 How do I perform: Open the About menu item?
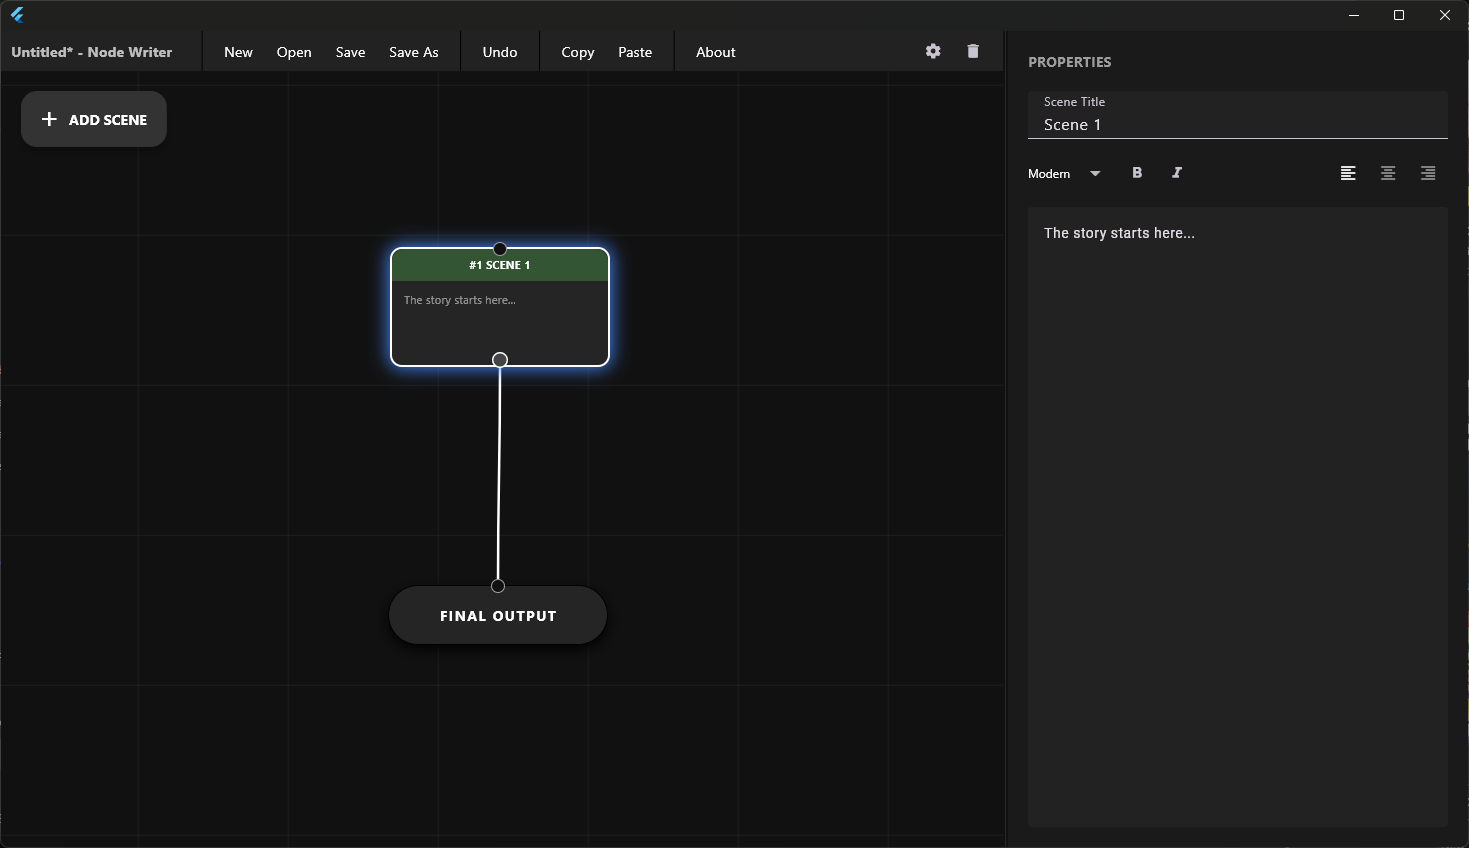715,52
